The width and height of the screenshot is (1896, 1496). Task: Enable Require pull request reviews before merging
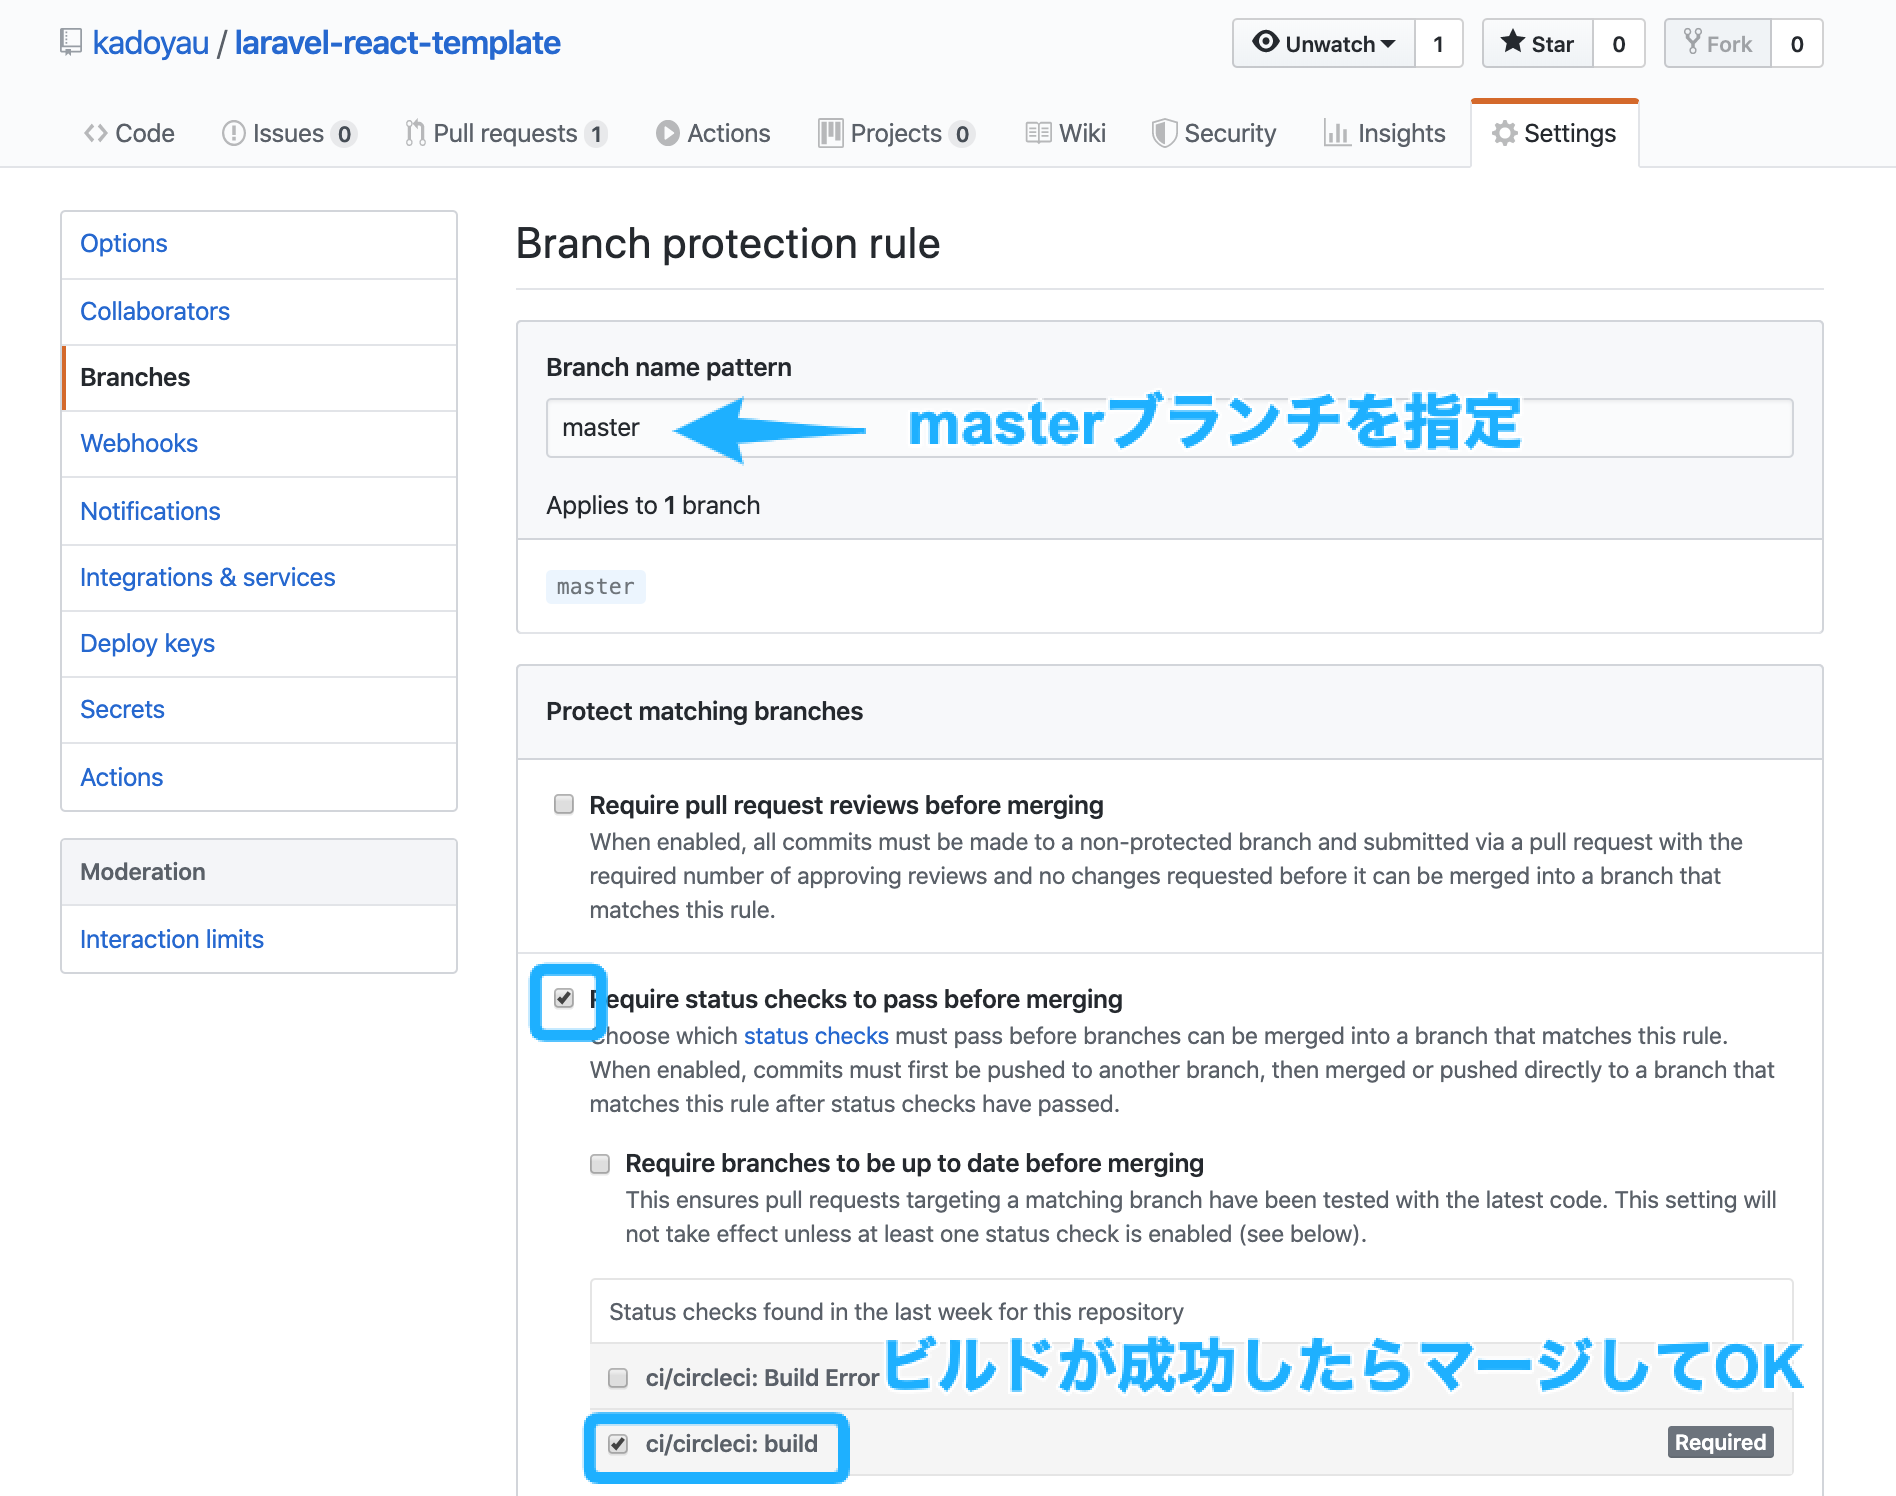[564, 805]
